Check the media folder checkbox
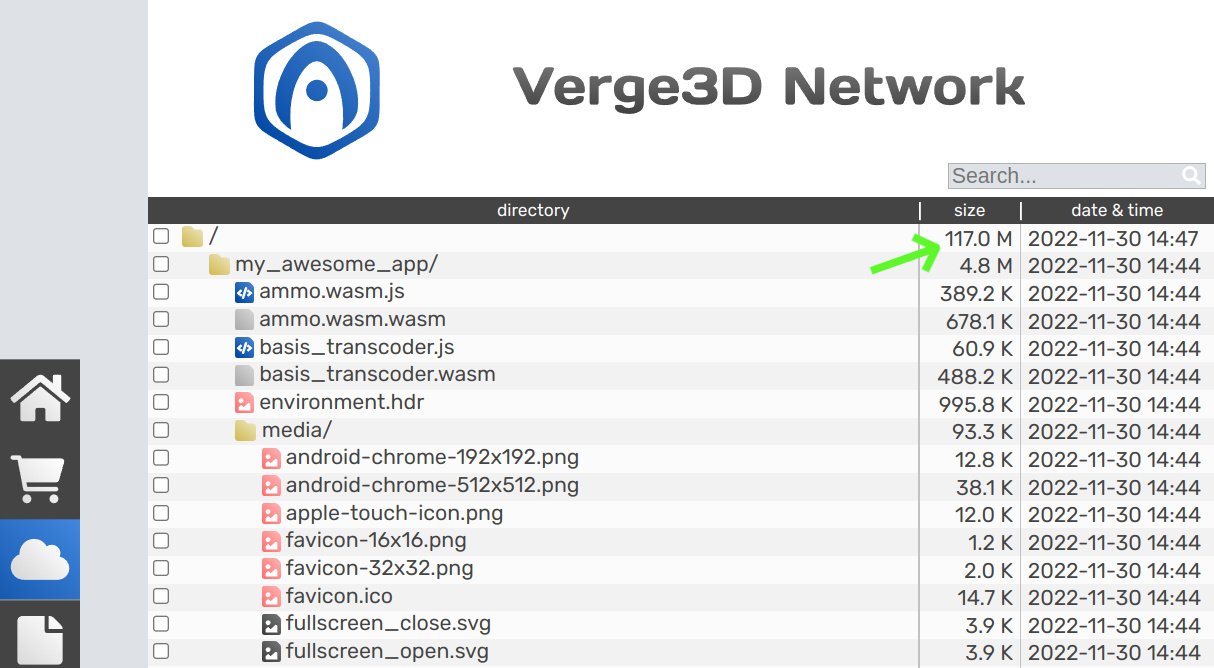 pyautogui.click(x=161, y=431)
